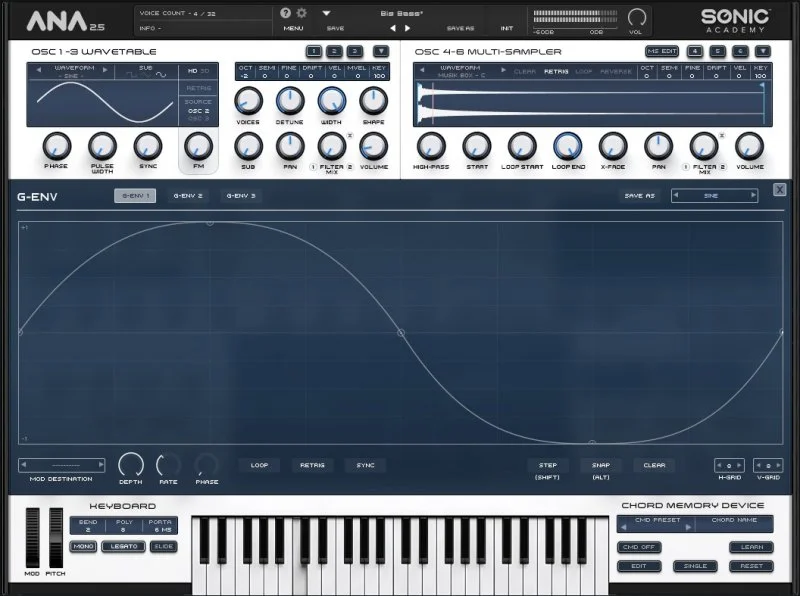Open the settings gear icon in header

click(302, 13)
